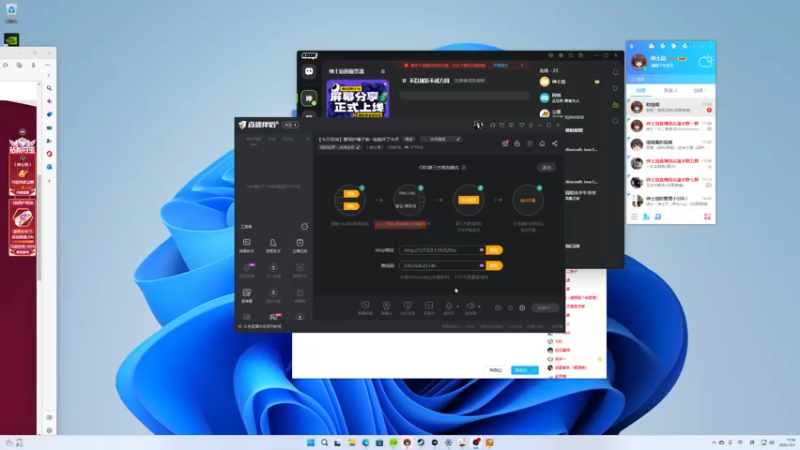Open the hamburger menu in streaming tool title bar
Screen dimensions: 800x450
(x=531, y=125)
